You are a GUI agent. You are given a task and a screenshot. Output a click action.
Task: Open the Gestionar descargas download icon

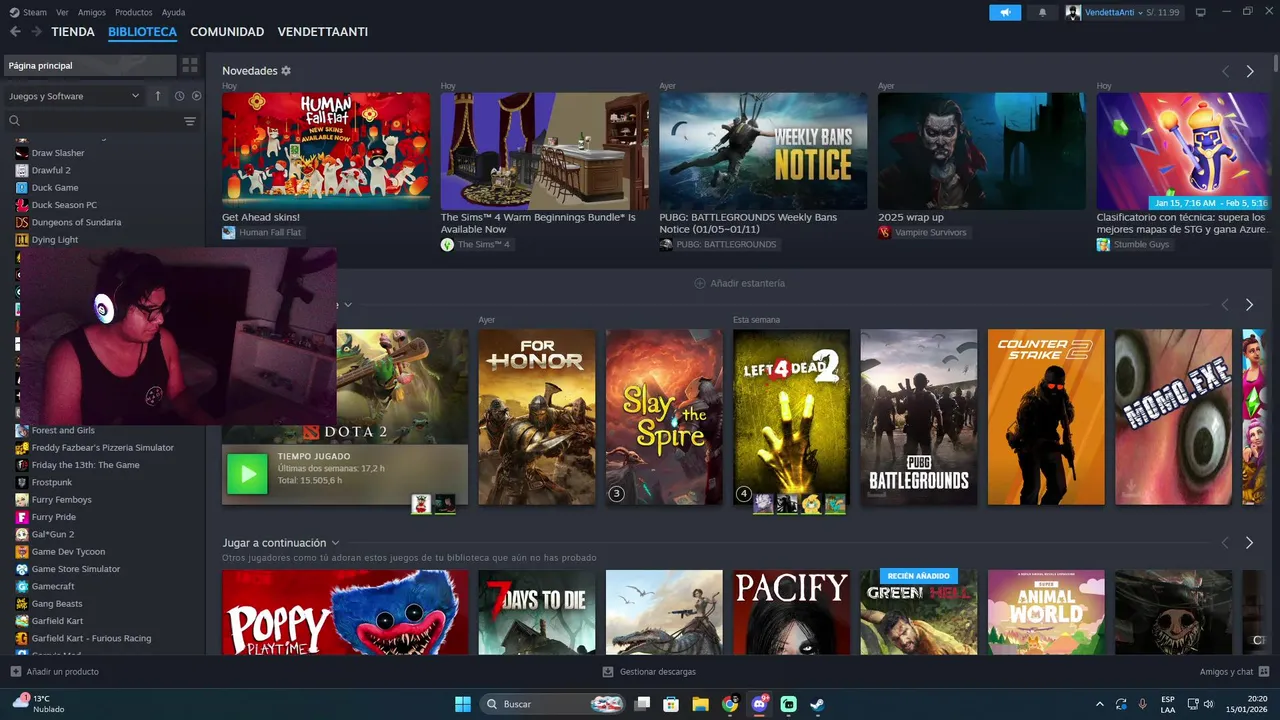pyautogui.click(x=608, y=672)
